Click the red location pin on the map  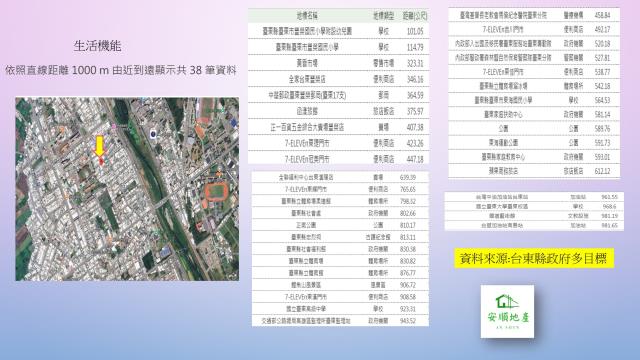coord(101,161)
